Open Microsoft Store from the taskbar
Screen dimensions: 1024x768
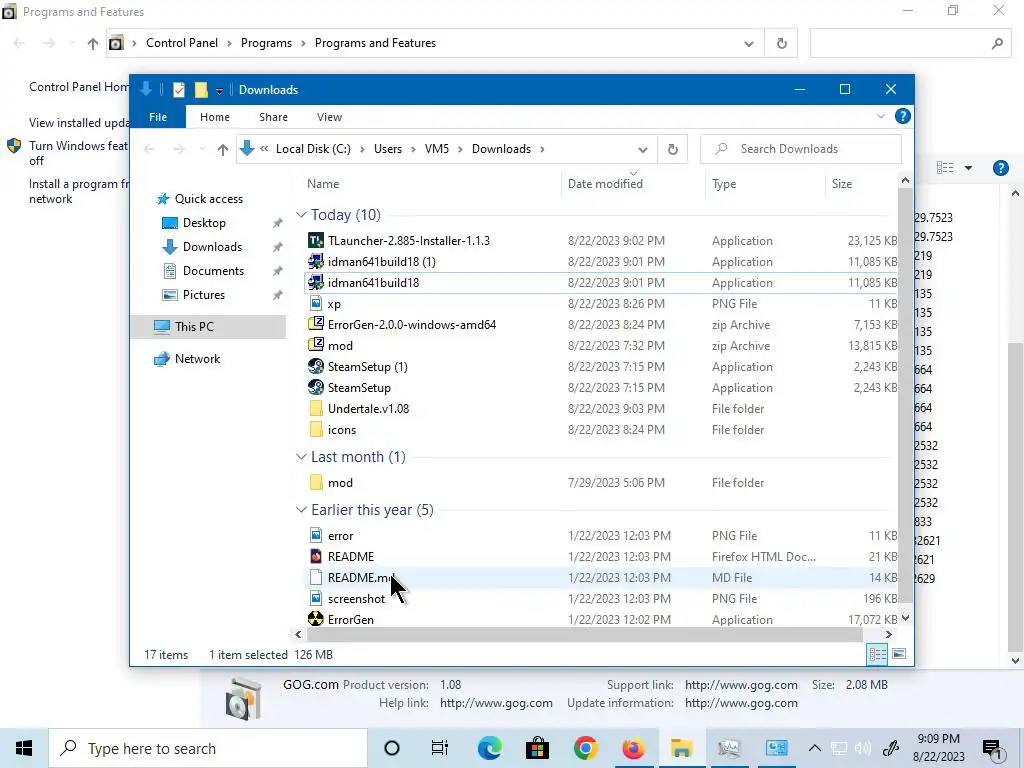pyautogui.click(x=537, y=748)
